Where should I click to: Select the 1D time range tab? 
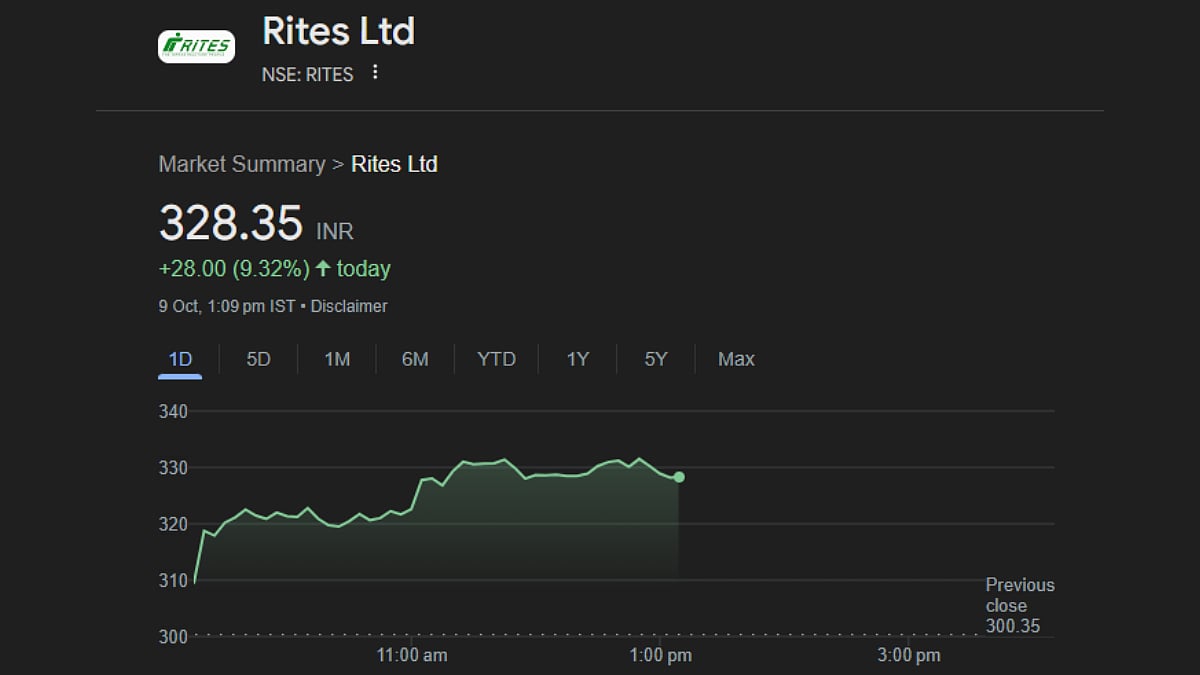(180, 359)
